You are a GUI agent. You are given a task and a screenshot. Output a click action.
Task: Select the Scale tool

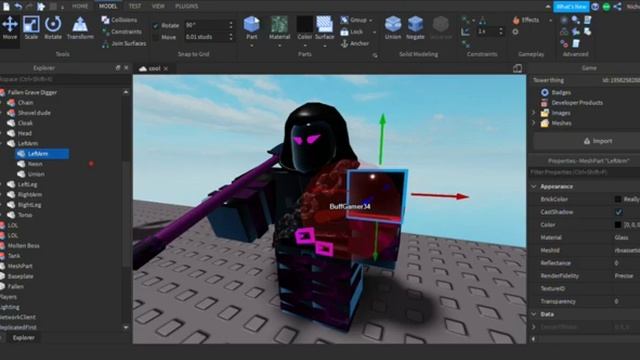tap(31, 28)
